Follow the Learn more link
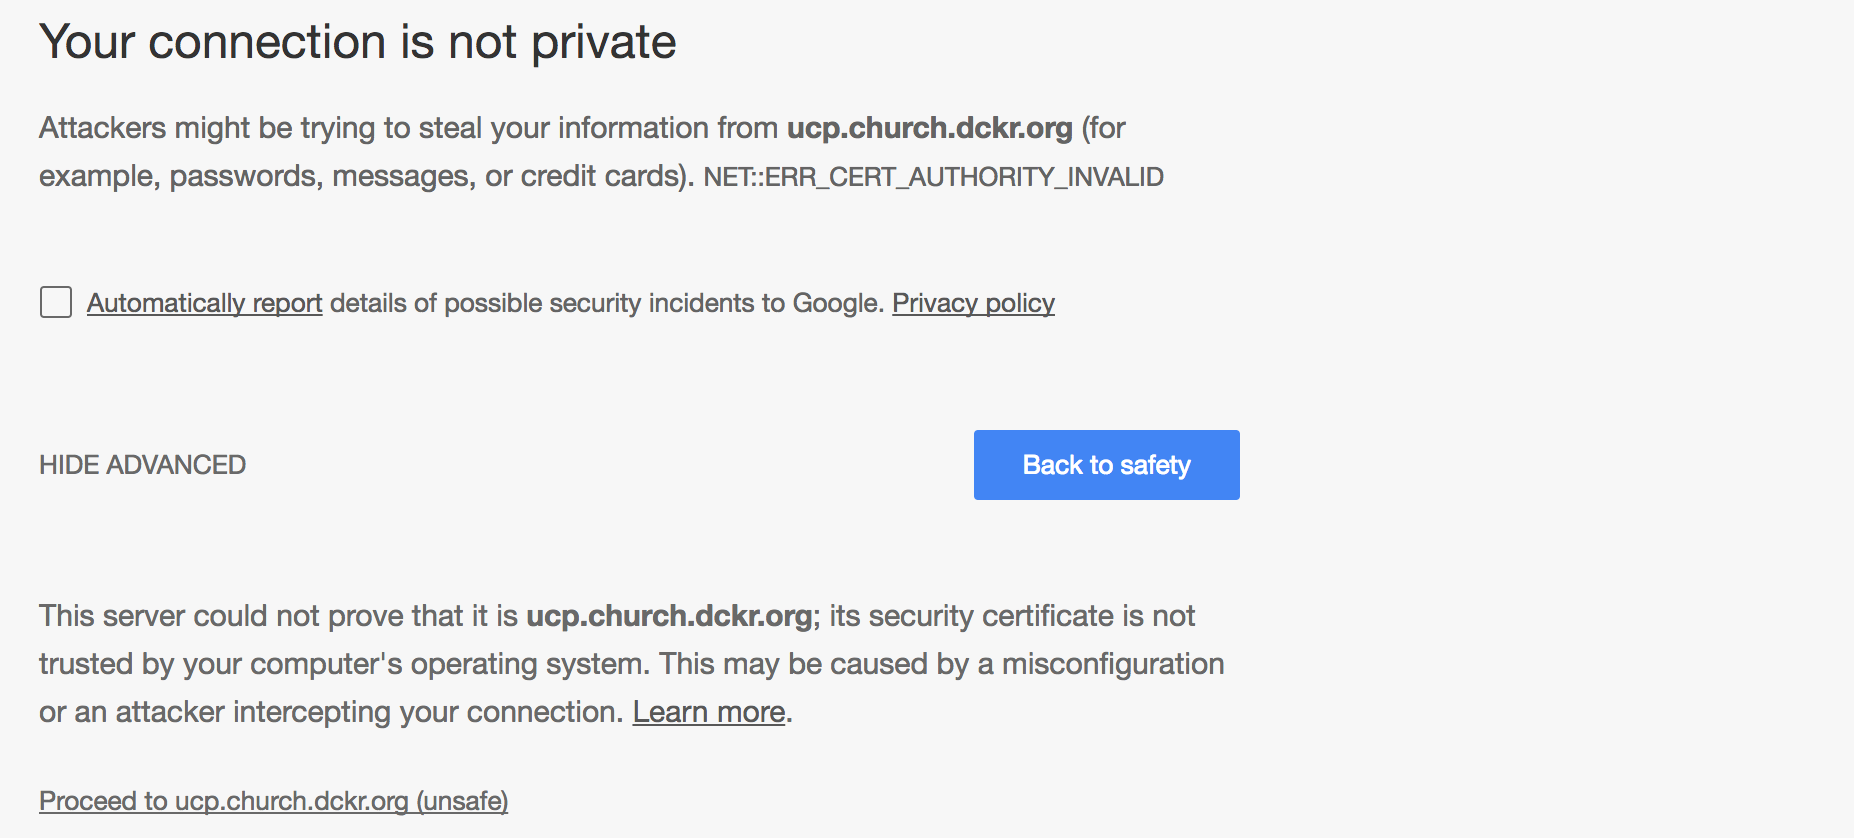 [708, 712]
